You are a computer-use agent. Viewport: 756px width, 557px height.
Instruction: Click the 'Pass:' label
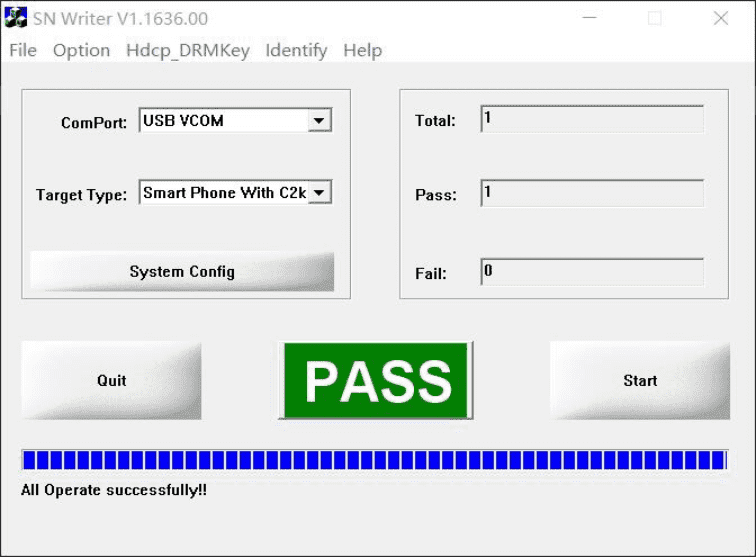point(436,195)
